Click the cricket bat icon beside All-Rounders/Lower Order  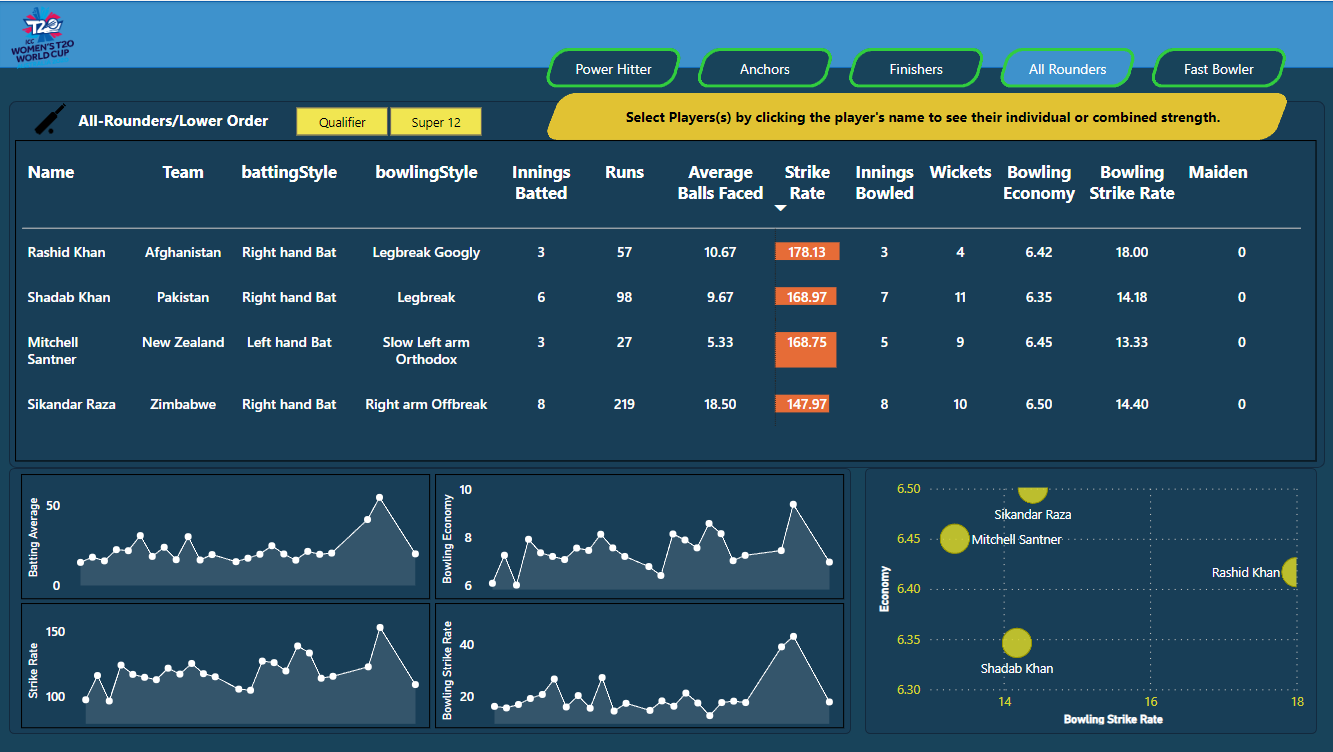click(50, 119)
